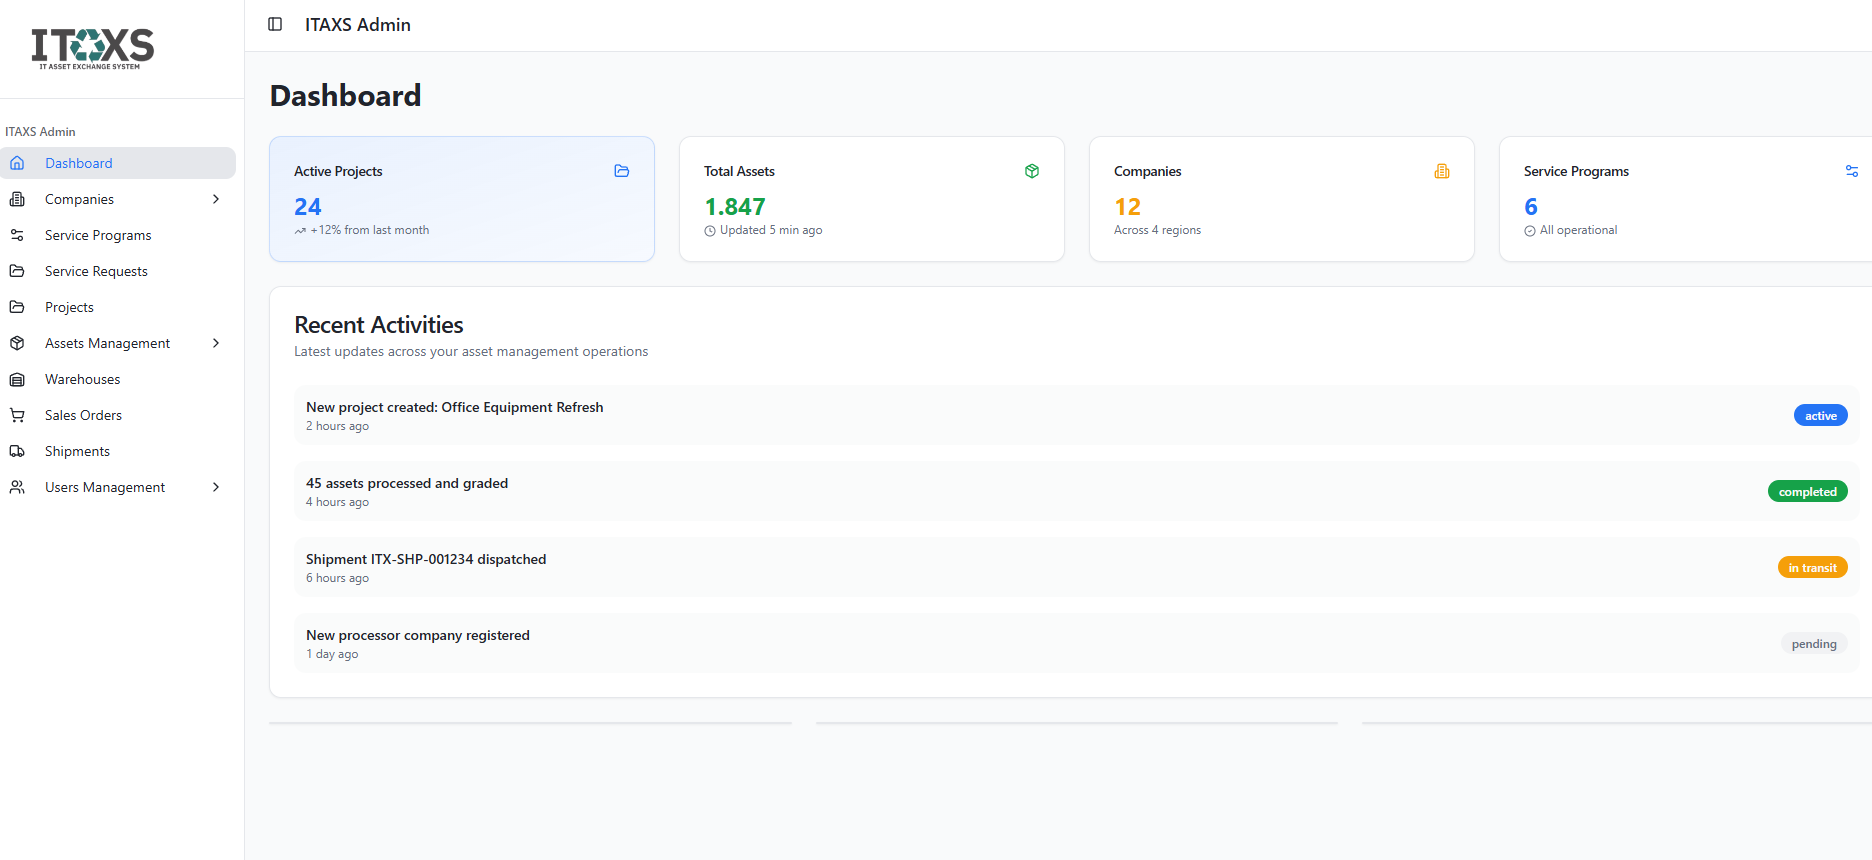
Task: Open the Active Projects card
Action: [462, 199]
